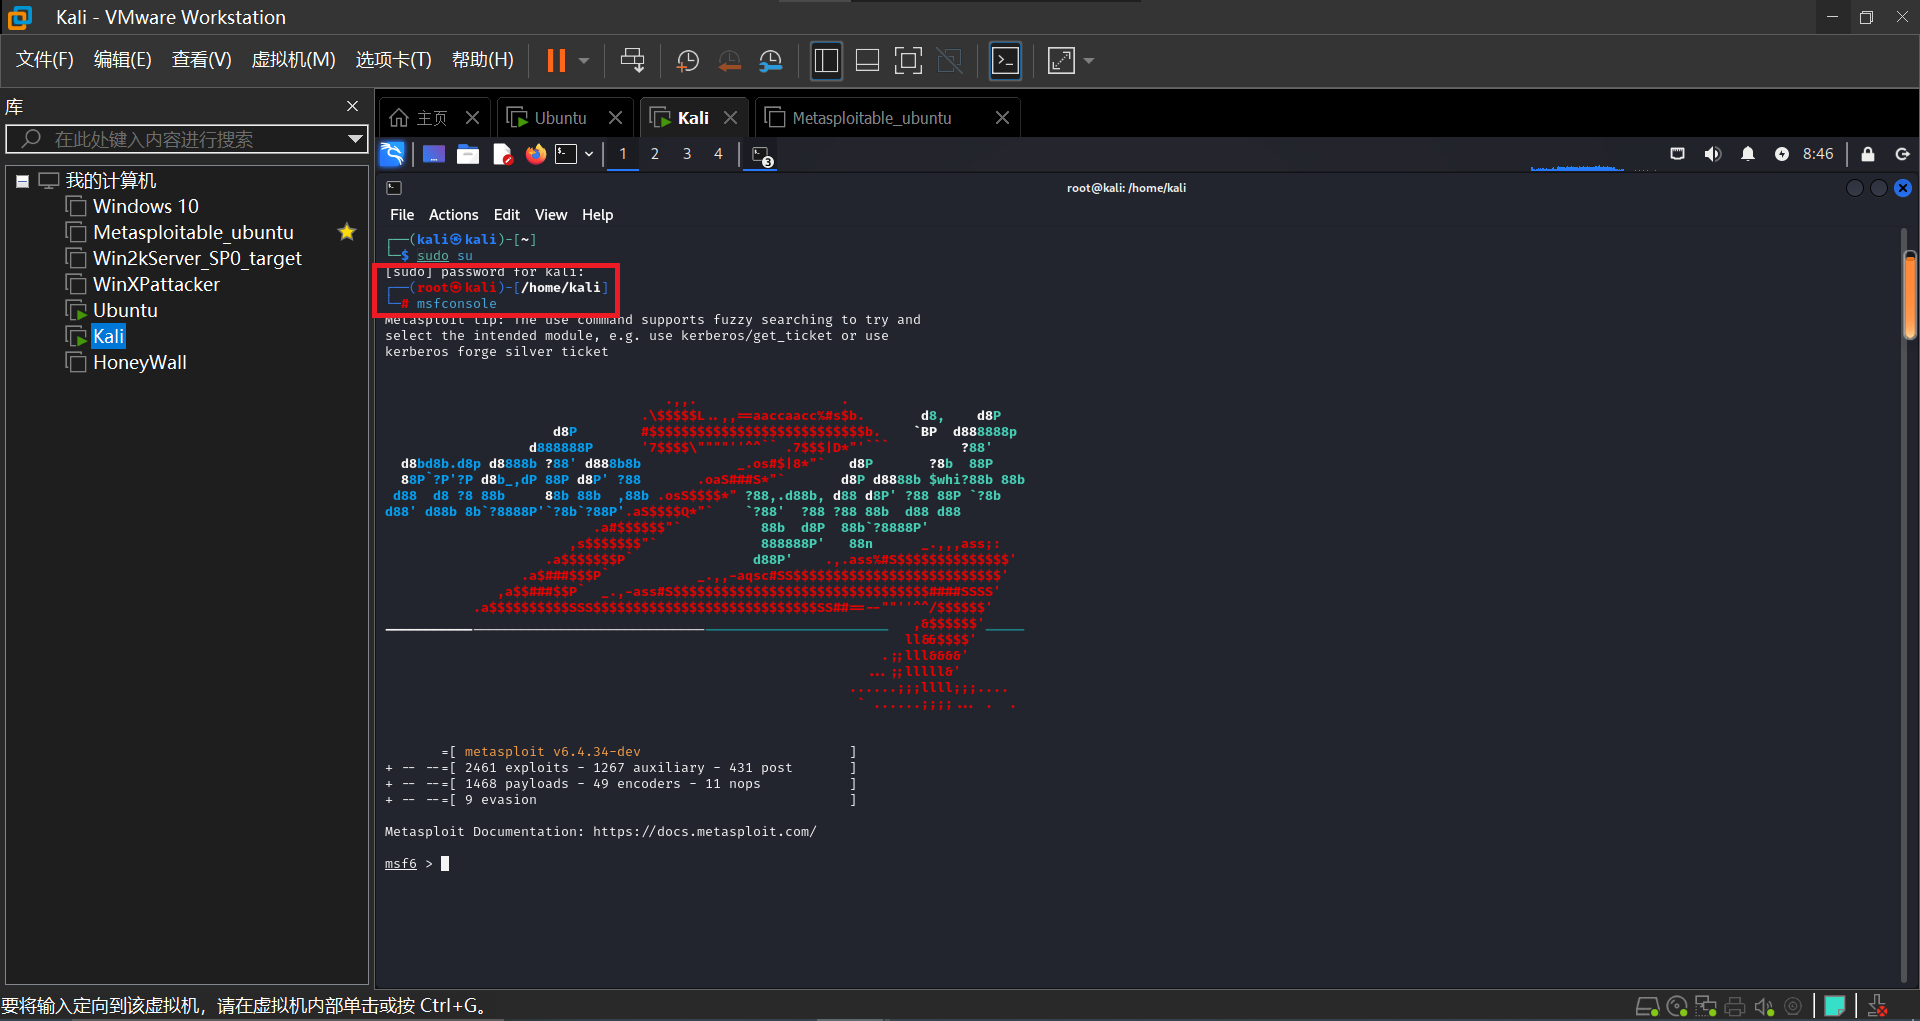Click the log out icon in Kali panel
Screen dimensions: 1920x1021
(x=1902, y=154)
